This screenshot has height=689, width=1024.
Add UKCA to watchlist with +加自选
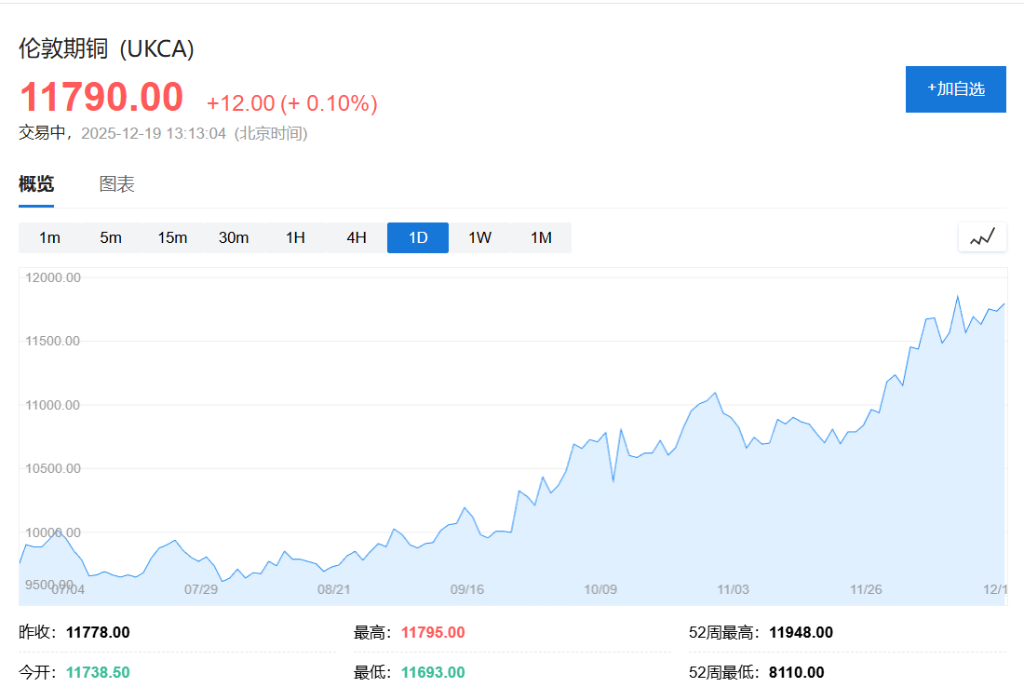click(955, 89)
